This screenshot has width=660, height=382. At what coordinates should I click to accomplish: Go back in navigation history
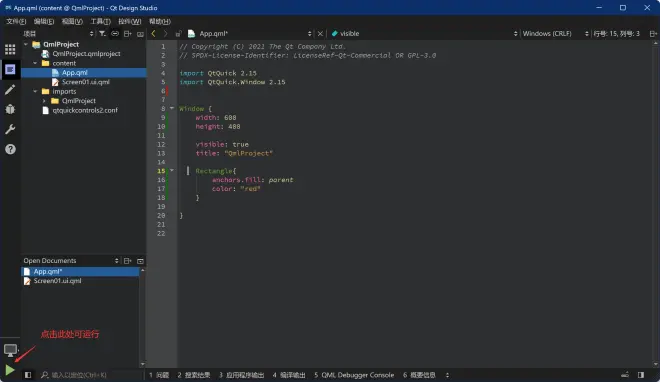(153, 33)
